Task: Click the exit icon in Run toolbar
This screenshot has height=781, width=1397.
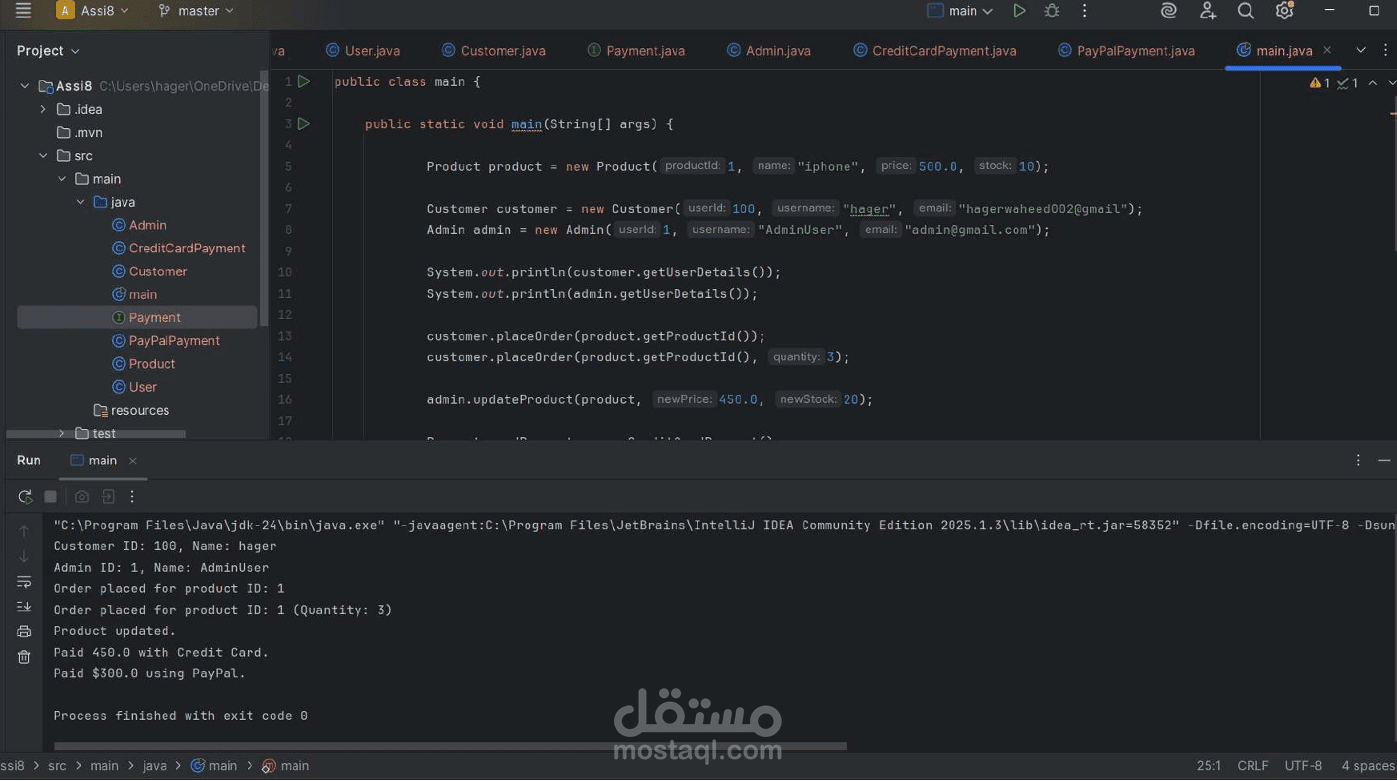Action: [108, 496]
